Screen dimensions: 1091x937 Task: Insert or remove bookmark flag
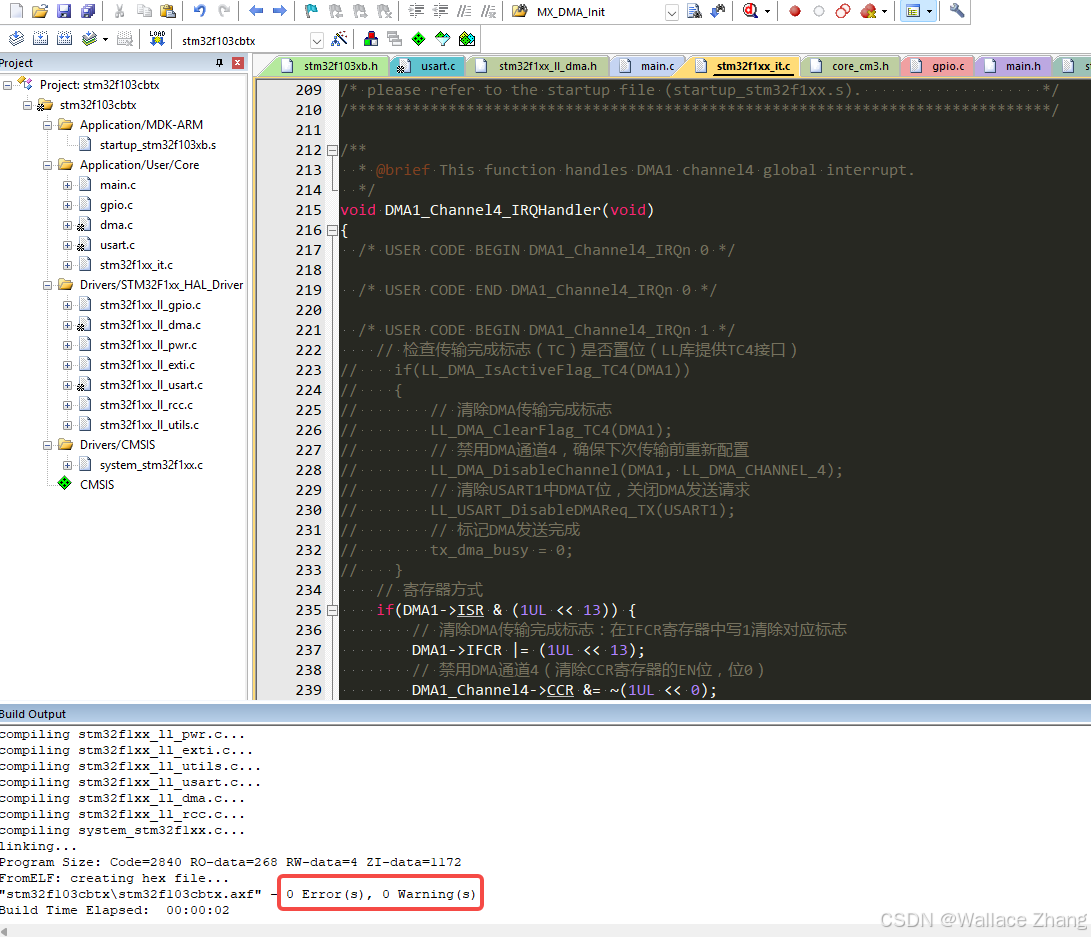[x=311, y=11]
